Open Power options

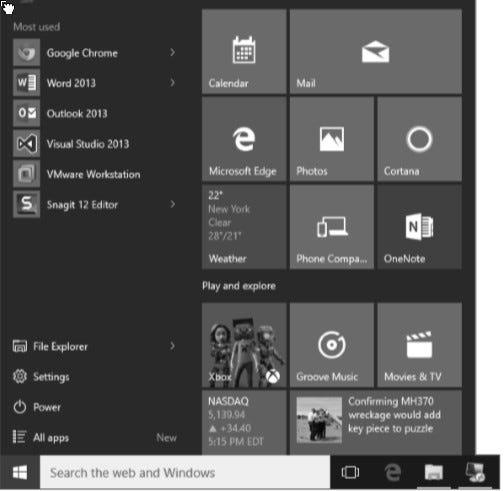(37, 407)
